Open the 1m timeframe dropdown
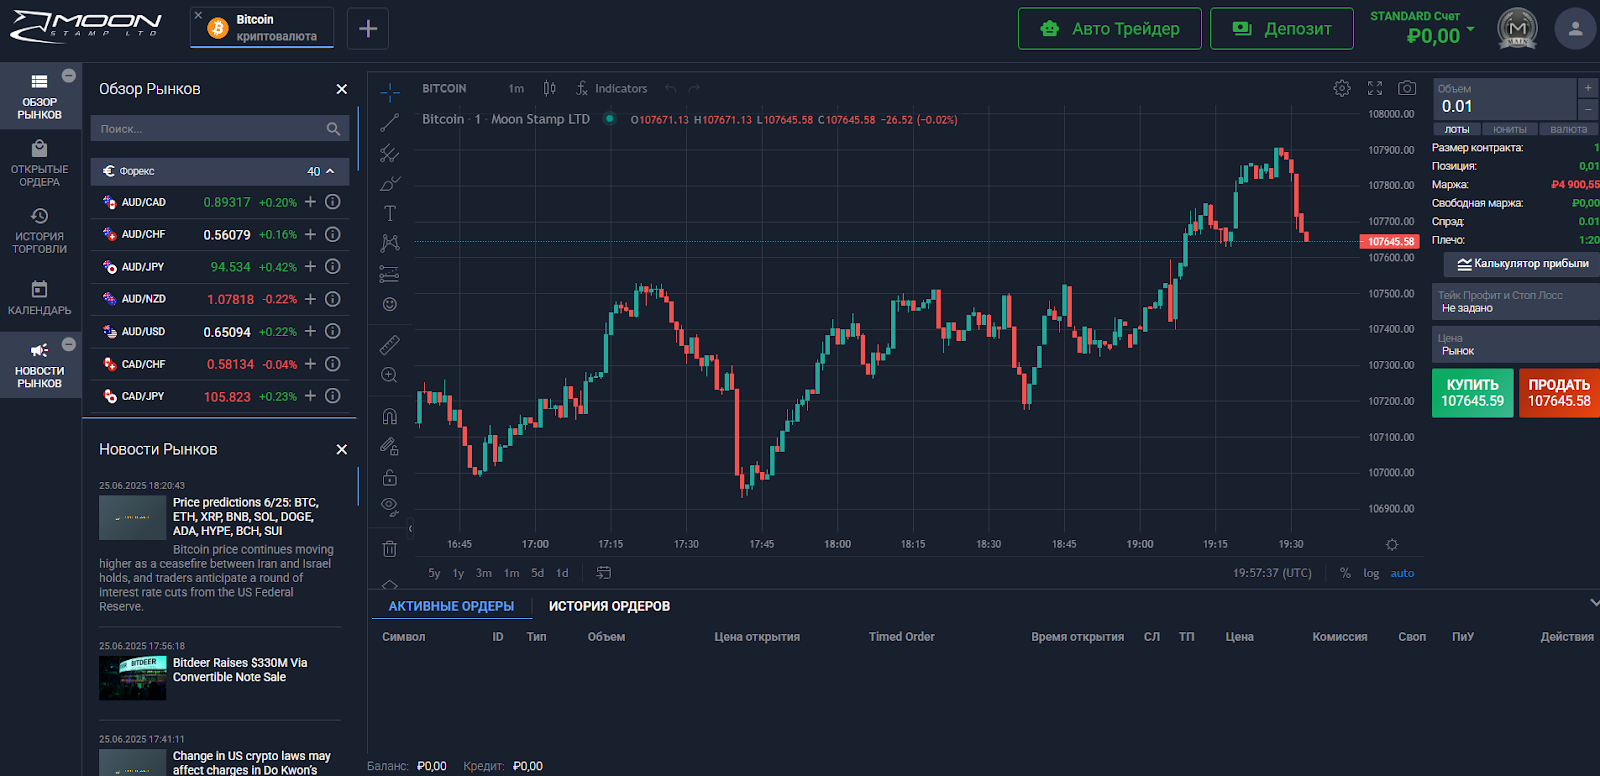 pyautogui.click(x=516, y=88)
